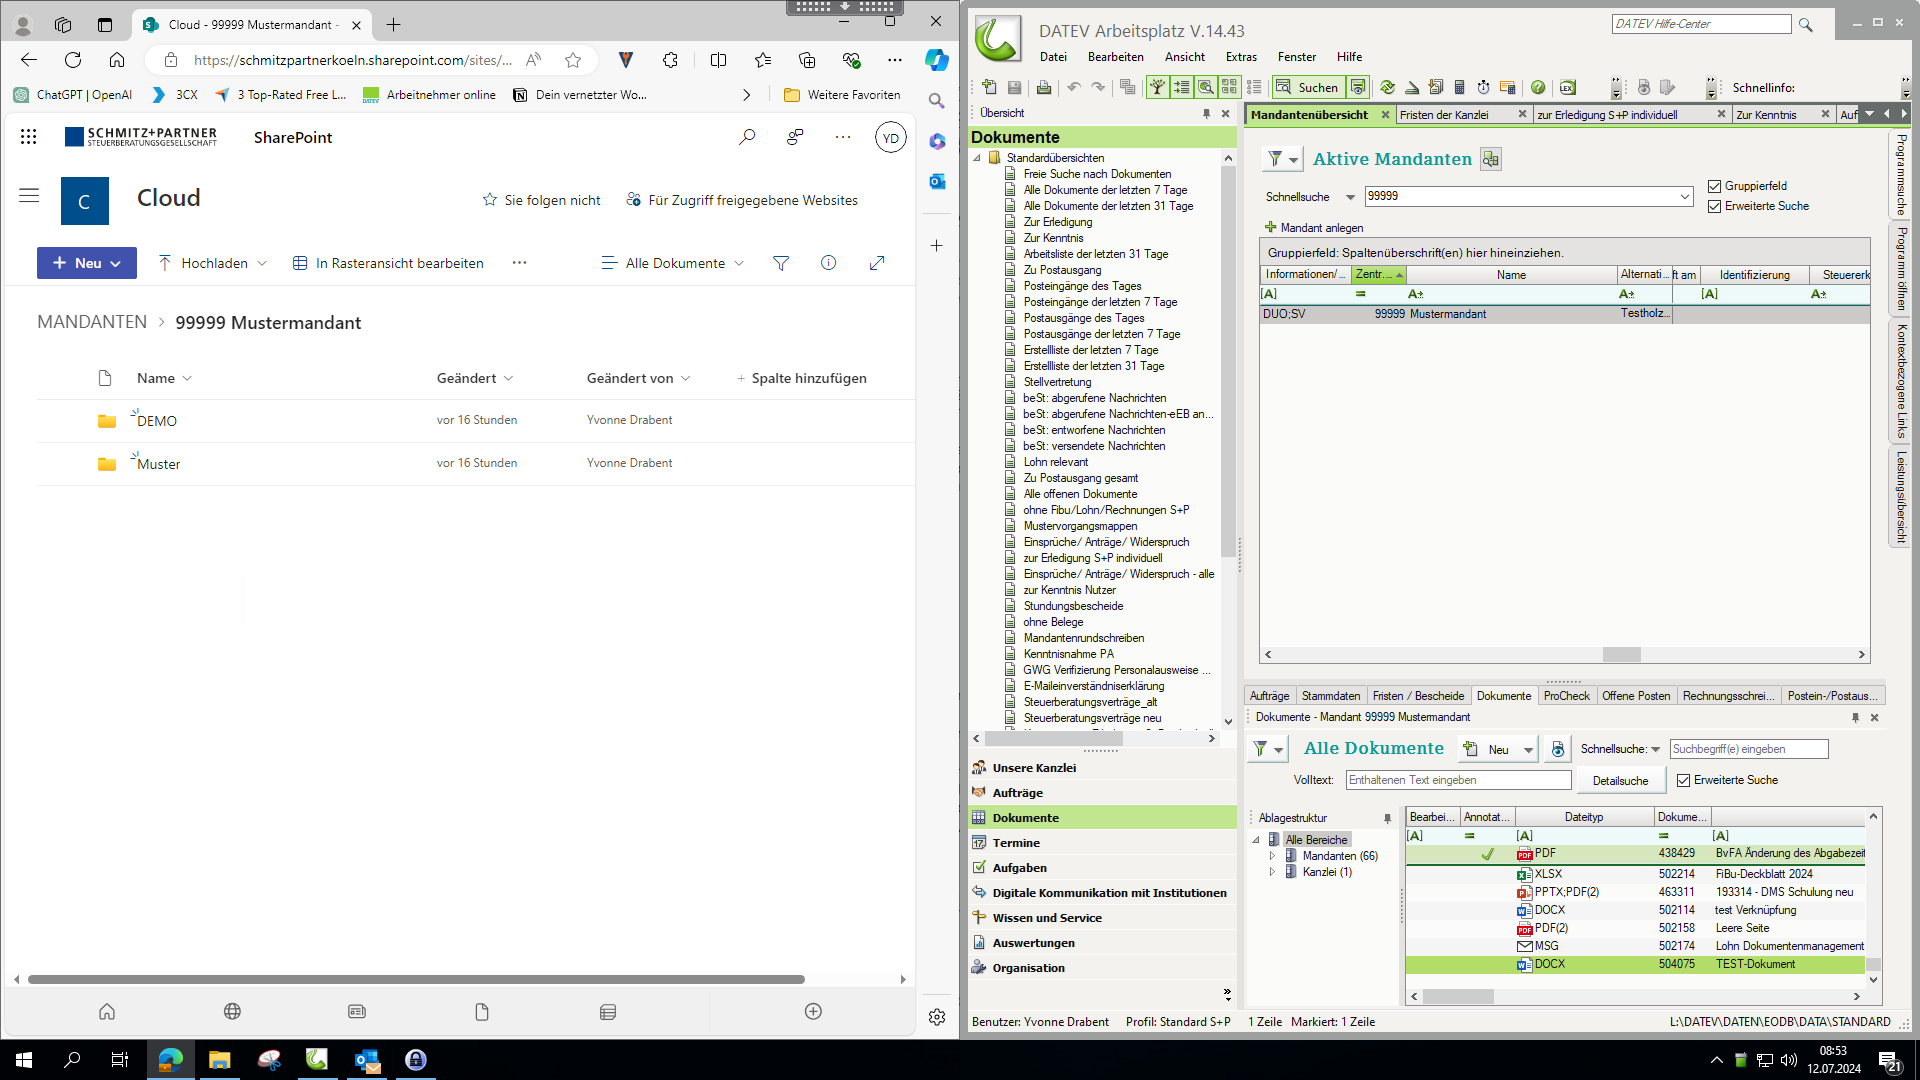Click the Detailsuche button
This screenshot has height=1080, width=1920.
[1620, 781]
